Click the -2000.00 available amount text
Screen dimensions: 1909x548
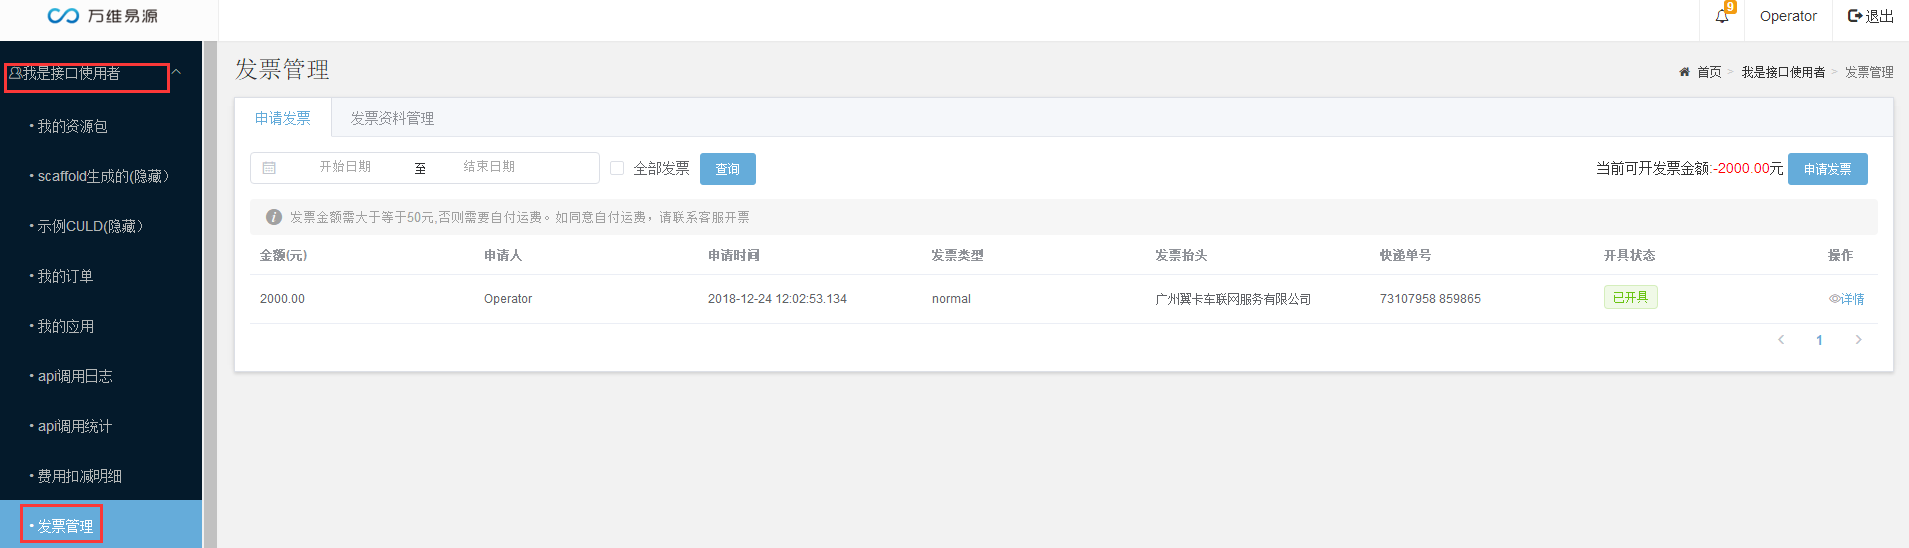click(1742, 168)
